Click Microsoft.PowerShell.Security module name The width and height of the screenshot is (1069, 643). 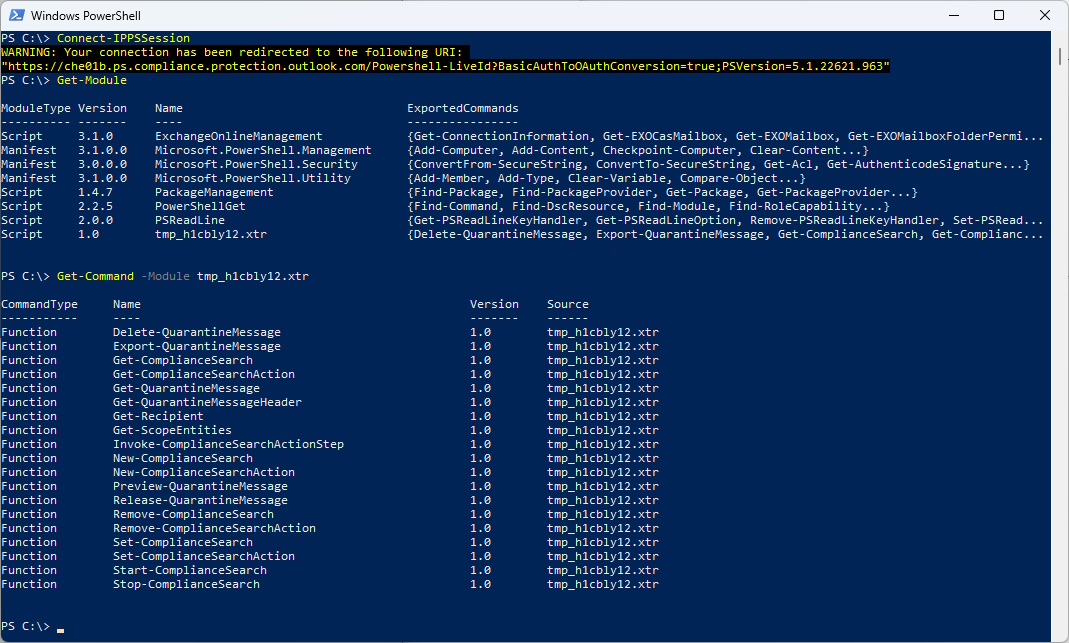point(256,164)
